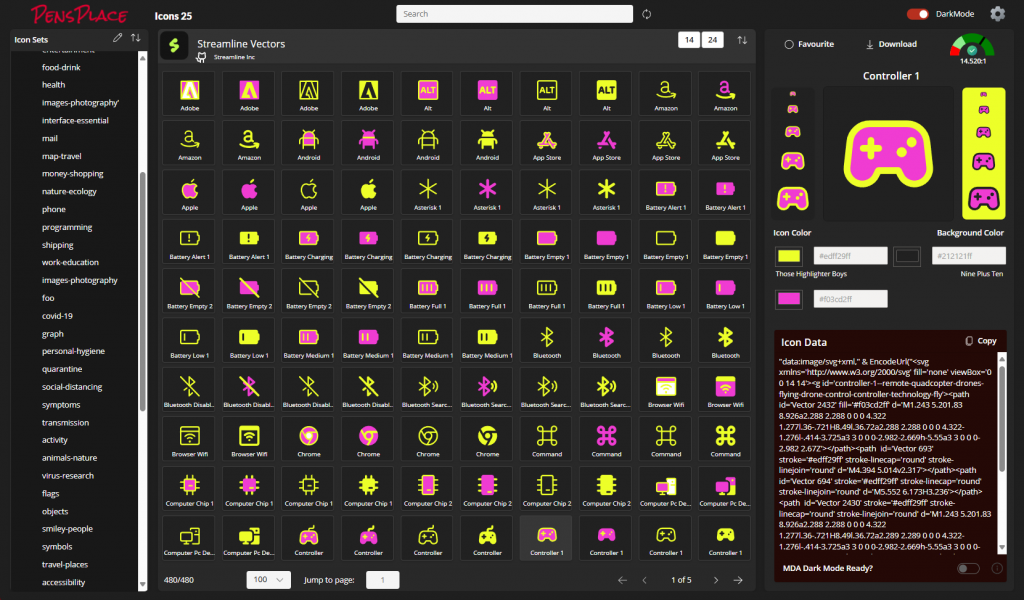The image size is (1024, 600).
Task: Toggle the DarkMode switch off
Action: (x=918, y=14)
